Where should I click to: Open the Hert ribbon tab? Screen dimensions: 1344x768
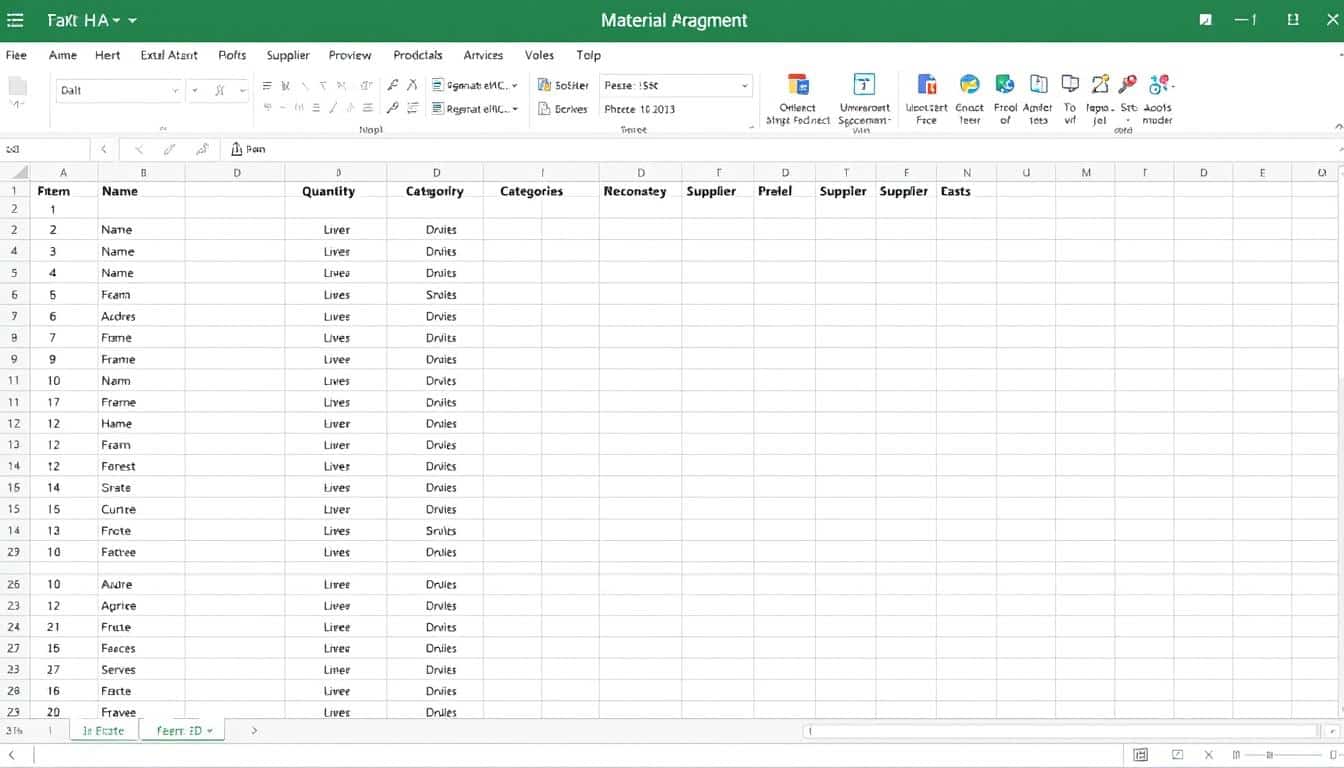[x=107, y=55]
